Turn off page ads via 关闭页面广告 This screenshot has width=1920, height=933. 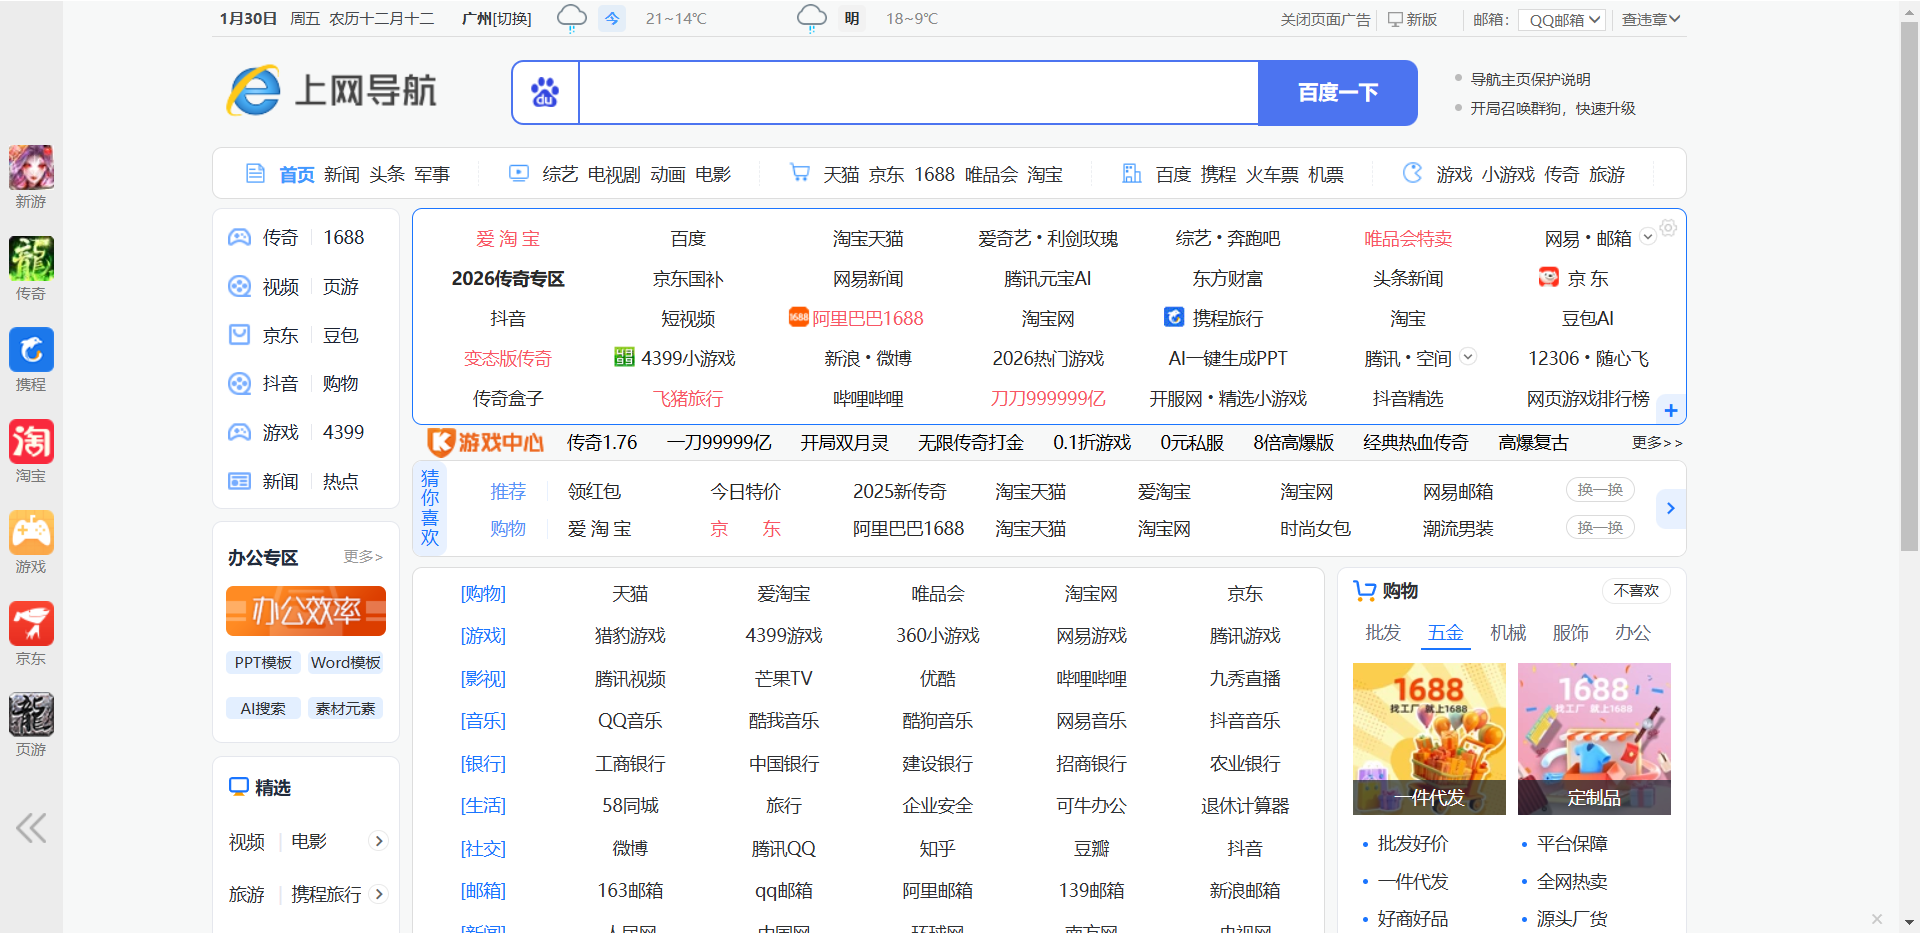click(1323, 18)
